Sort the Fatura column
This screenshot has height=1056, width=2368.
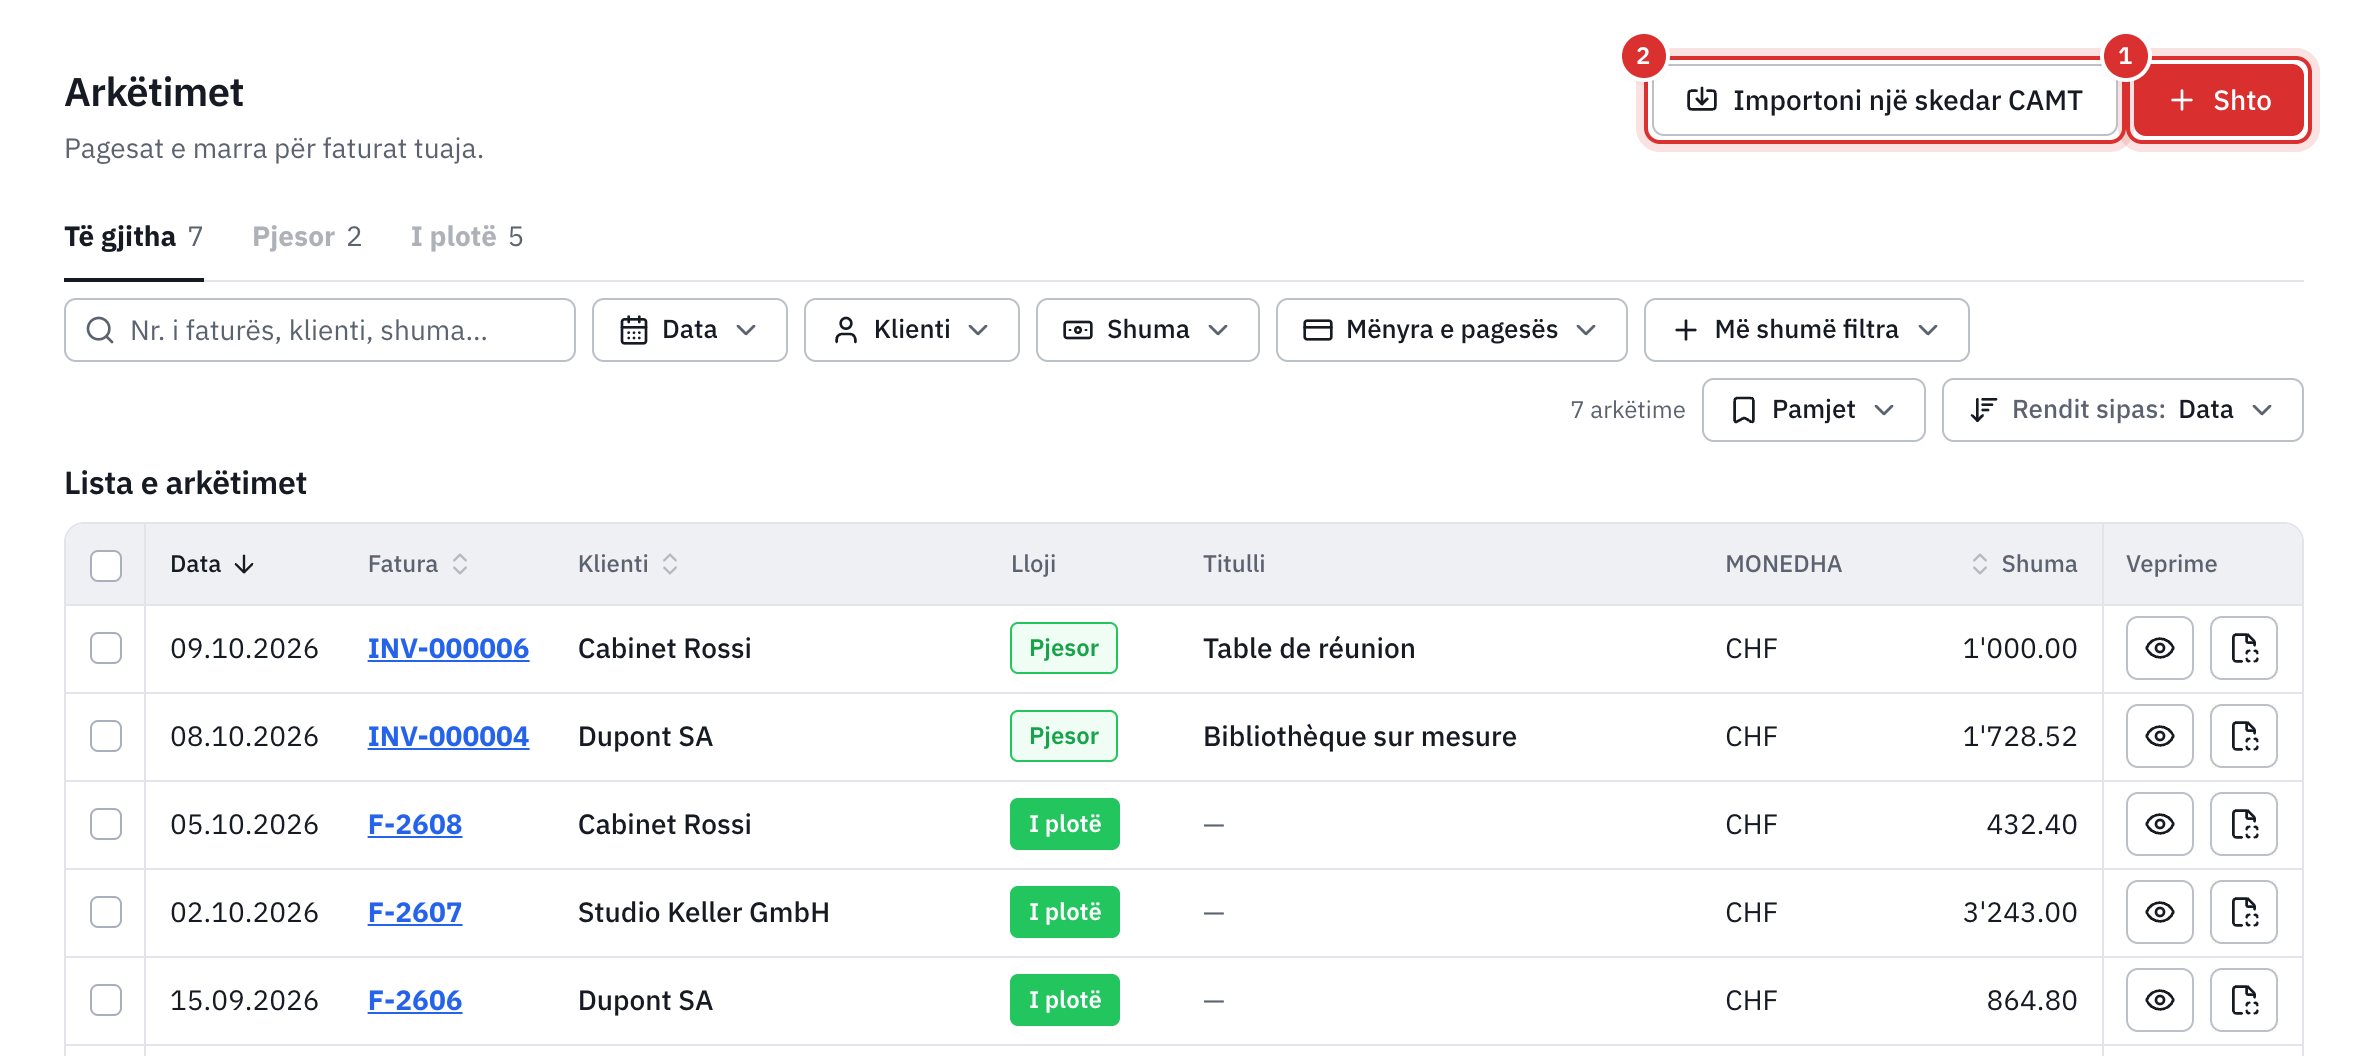(460, 564)
